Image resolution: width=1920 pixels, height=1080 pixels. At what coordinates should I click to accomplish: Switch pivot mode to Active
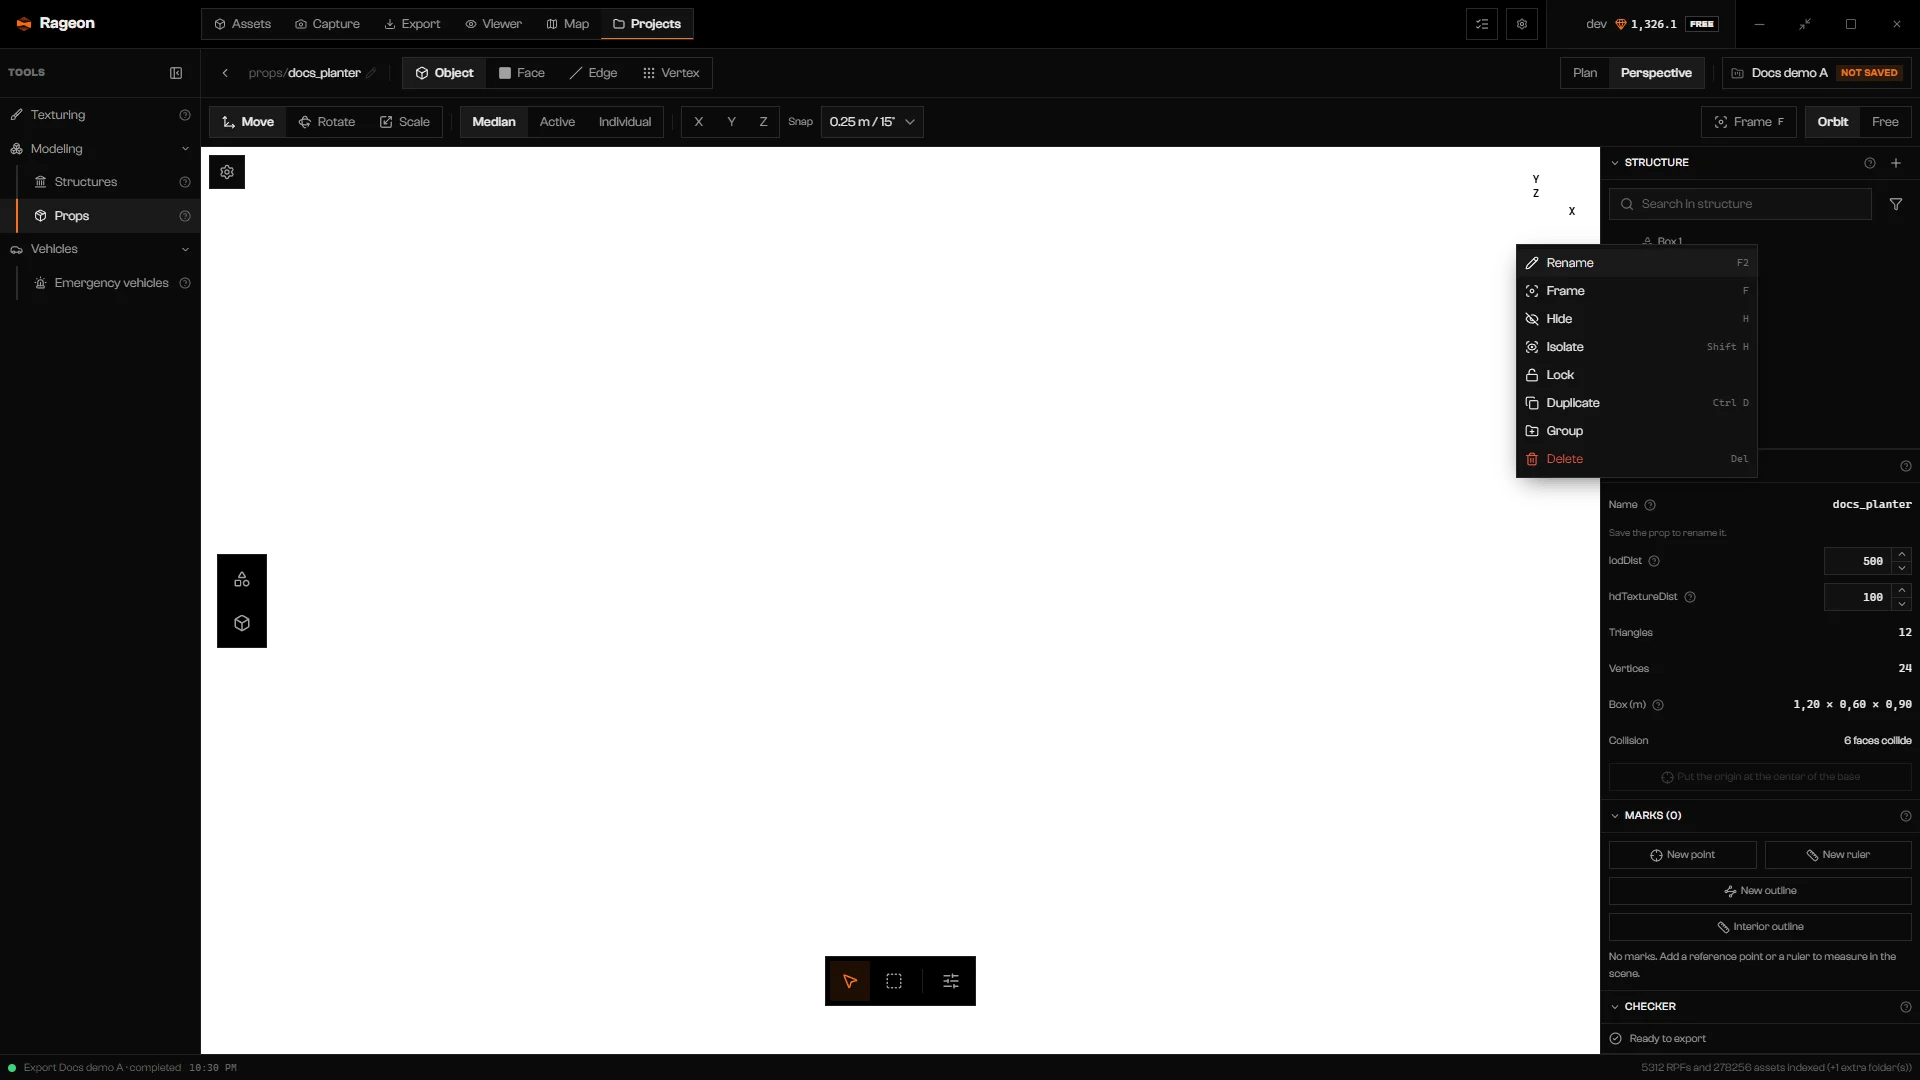(557, 122)
